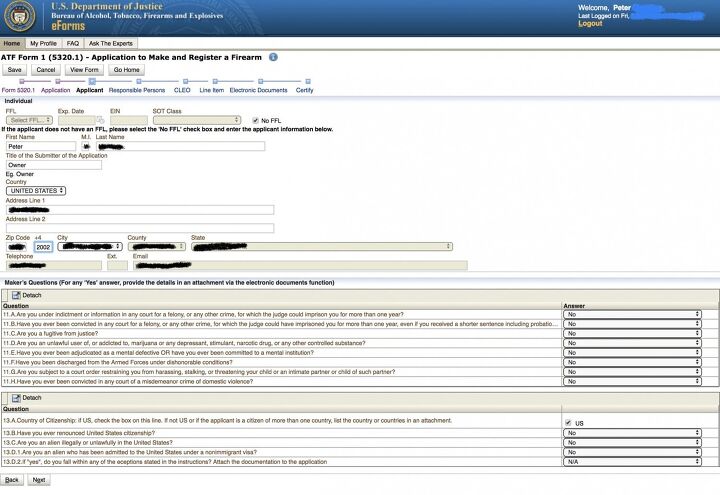The width and height of the screenshot is (720, 495).
Task: Go to the Application step
Action: [56, 90]
